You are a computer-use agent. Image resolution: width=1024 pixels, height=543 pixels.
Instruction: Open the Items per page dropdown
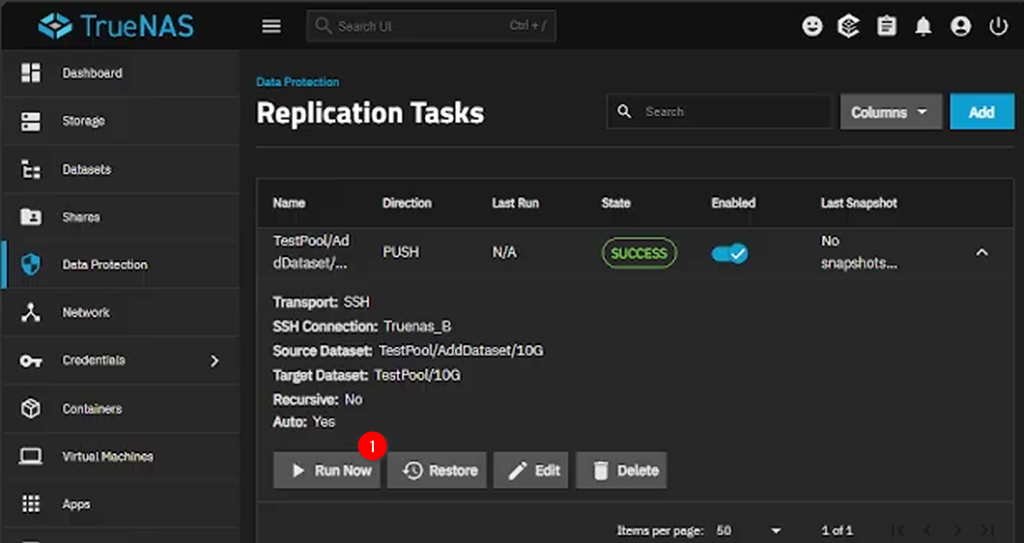coord(750,530)
